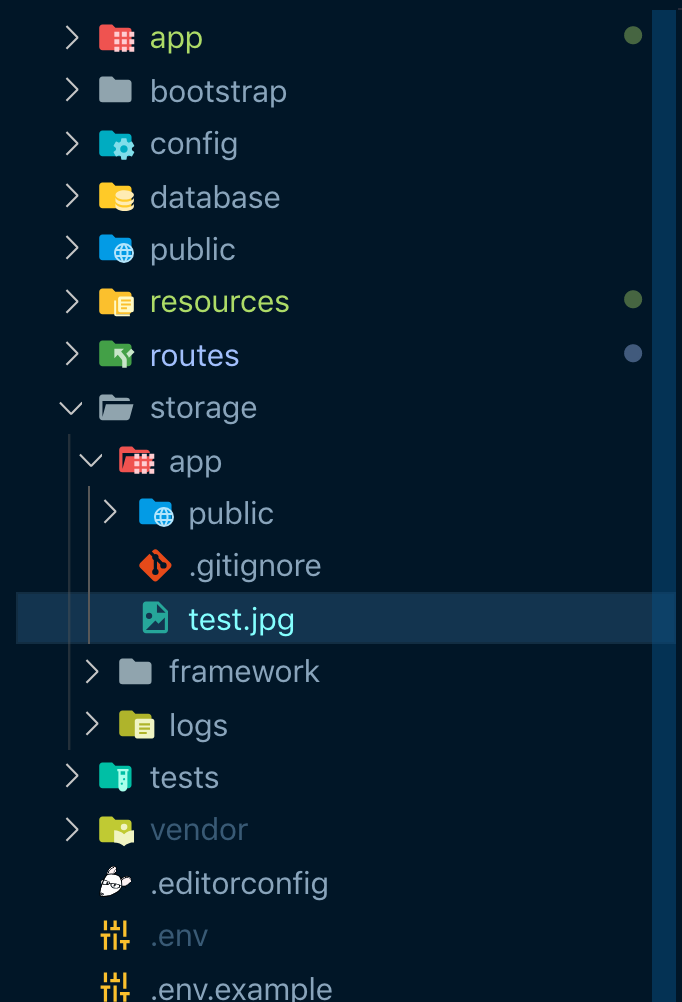Viewport: 682px width, 1002px height.
Task: Click the vertical scrollbar on the right
Action: point(665,500)
